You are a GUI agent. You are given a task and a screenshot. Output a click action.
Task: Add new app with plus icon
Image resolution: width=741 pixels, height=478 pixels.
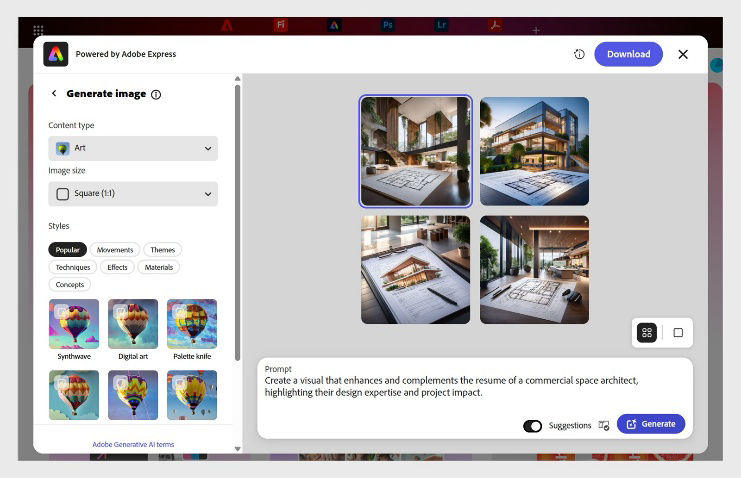pos(535,30)
